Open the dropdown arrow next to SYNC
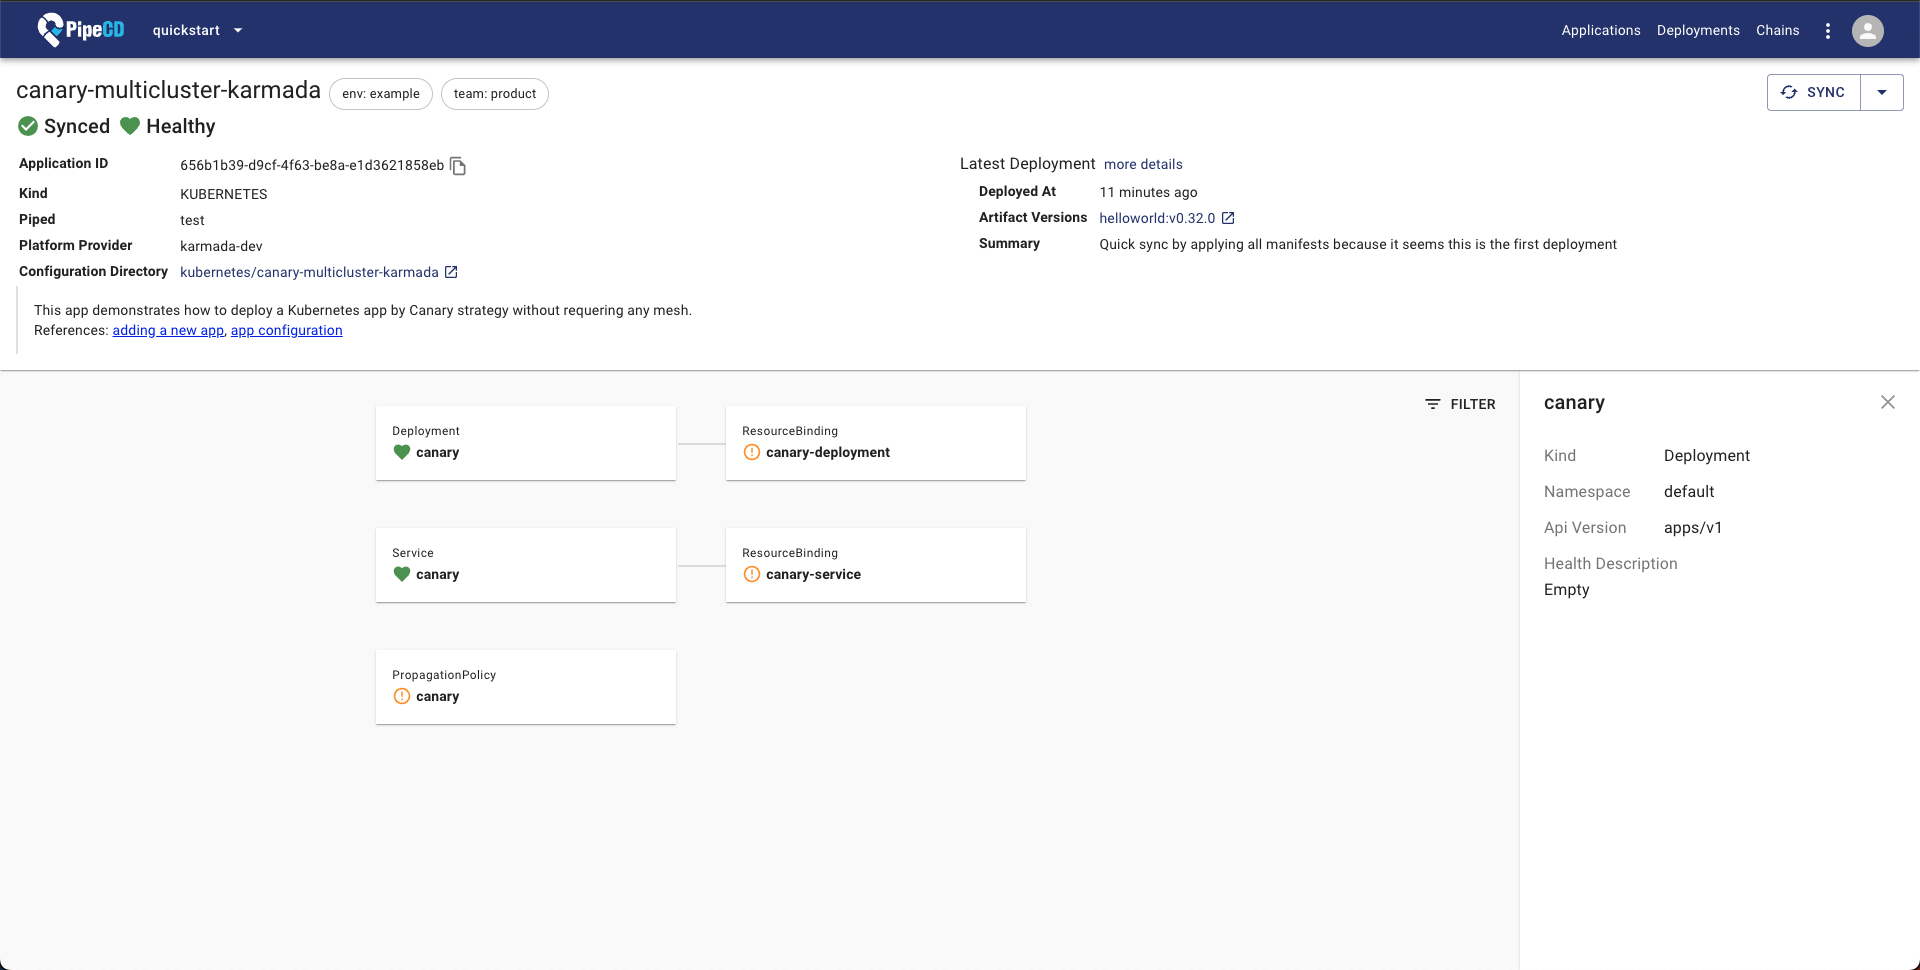 click(x=1881, y=93)
